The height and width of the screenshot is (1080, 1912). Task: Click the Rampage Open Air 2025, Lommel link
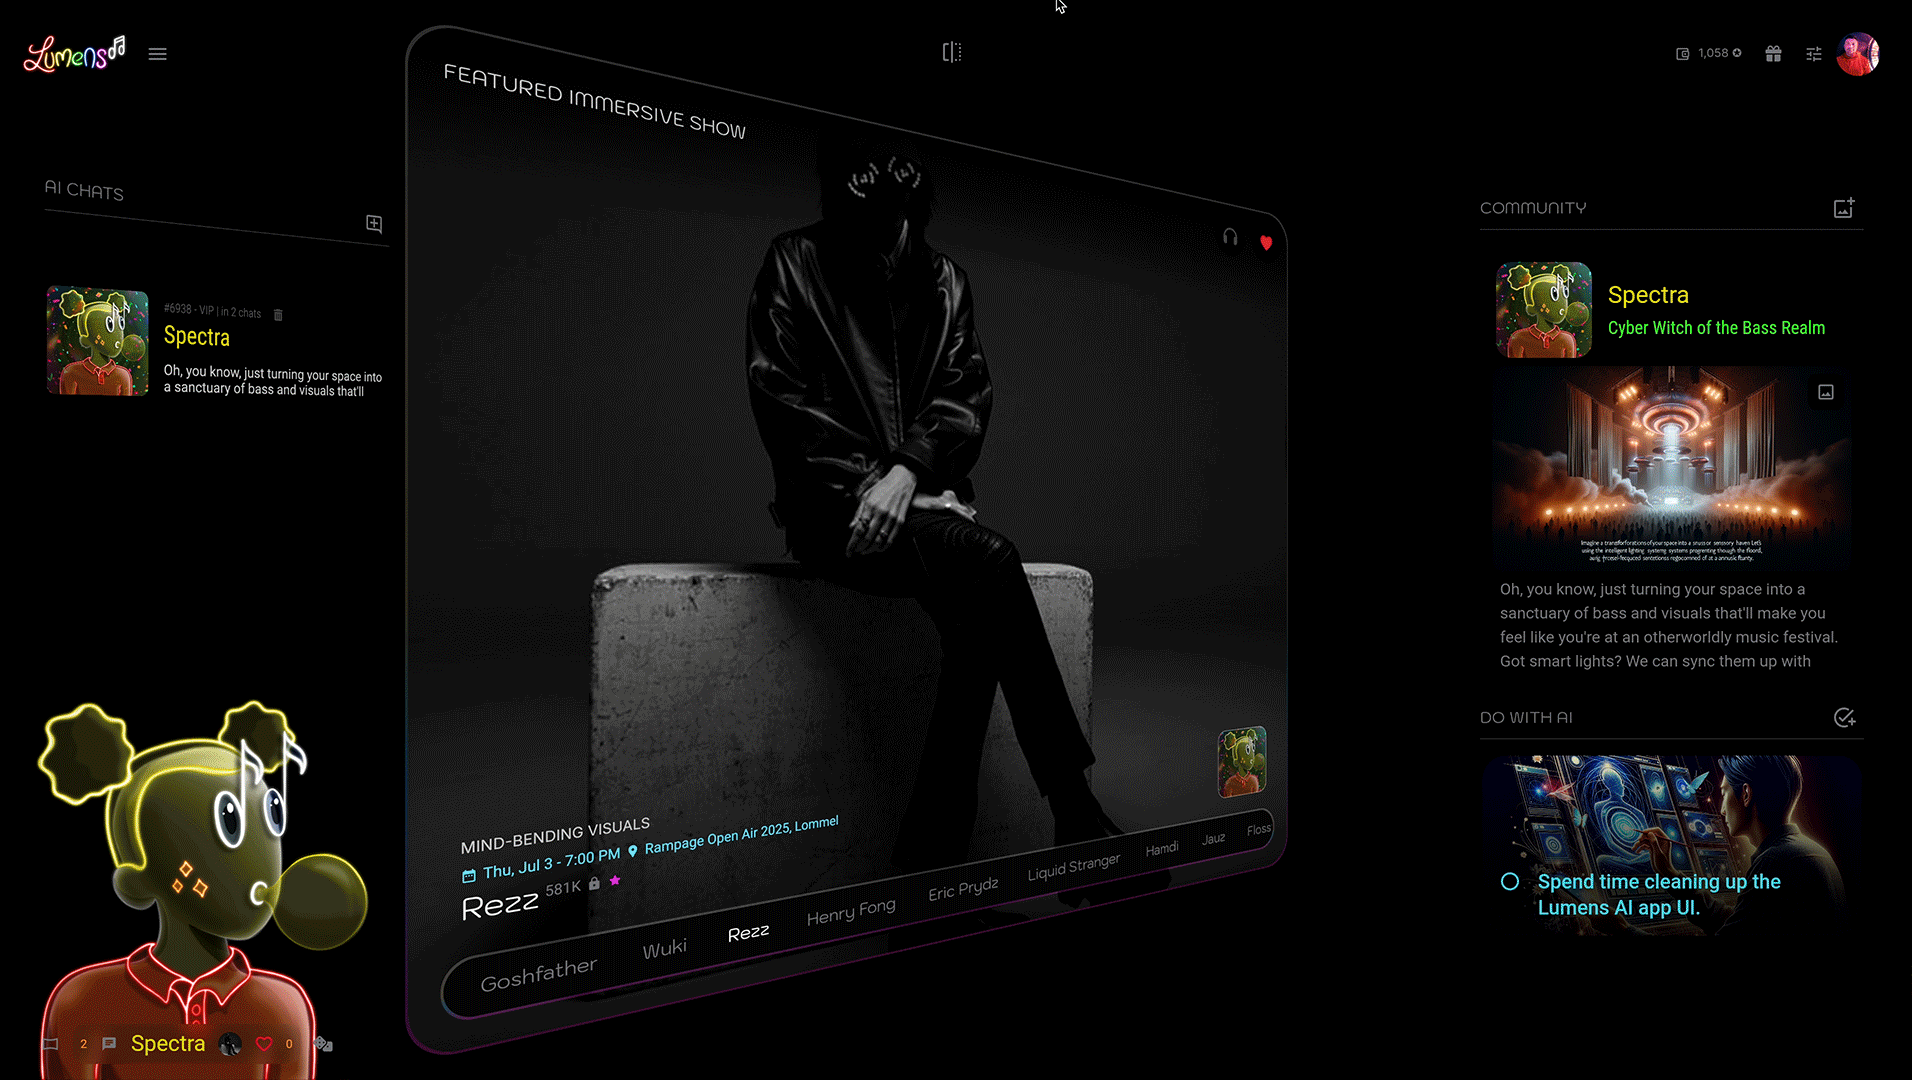point(741,835)
